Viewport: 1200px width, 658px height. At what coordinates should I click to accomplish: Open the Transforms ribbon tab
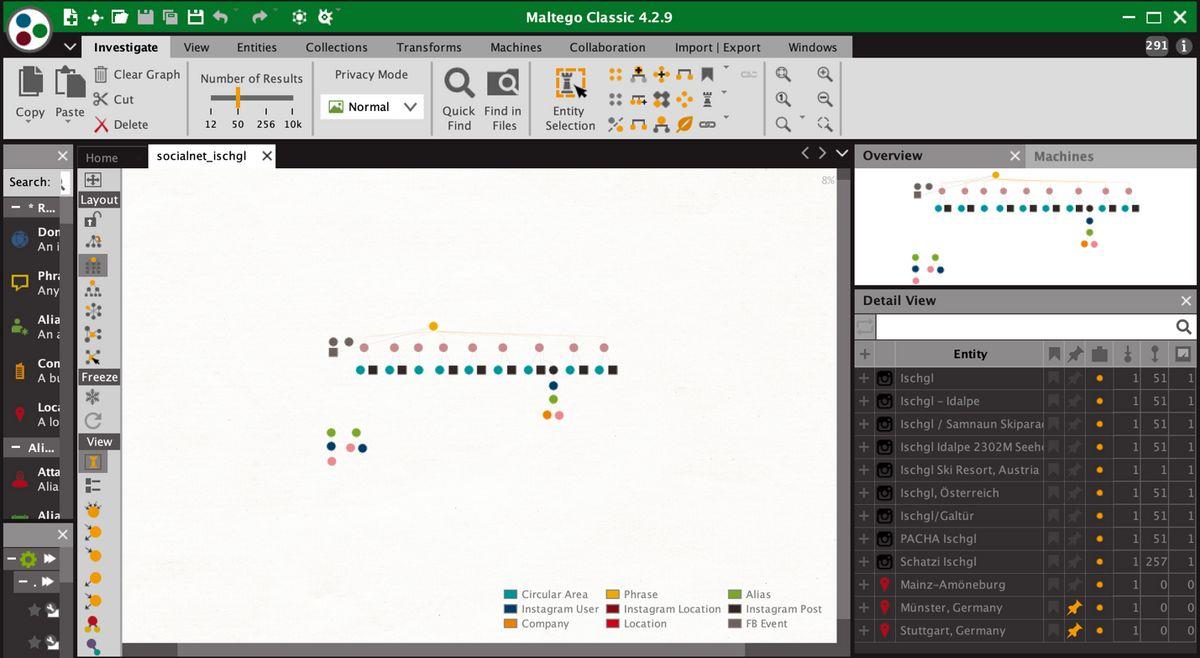click(x=427, y=47)
